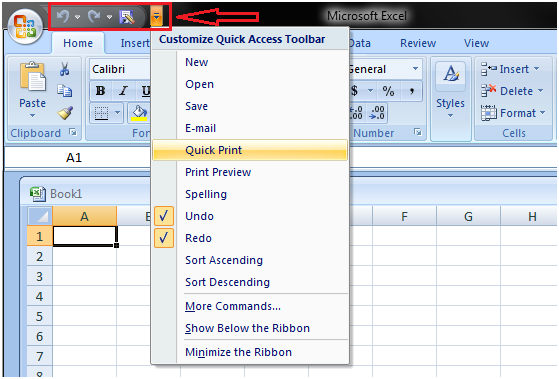Viewport: 559px width, 379px height.
Task: Click the Office Button orb
Action: coord(24,26)
